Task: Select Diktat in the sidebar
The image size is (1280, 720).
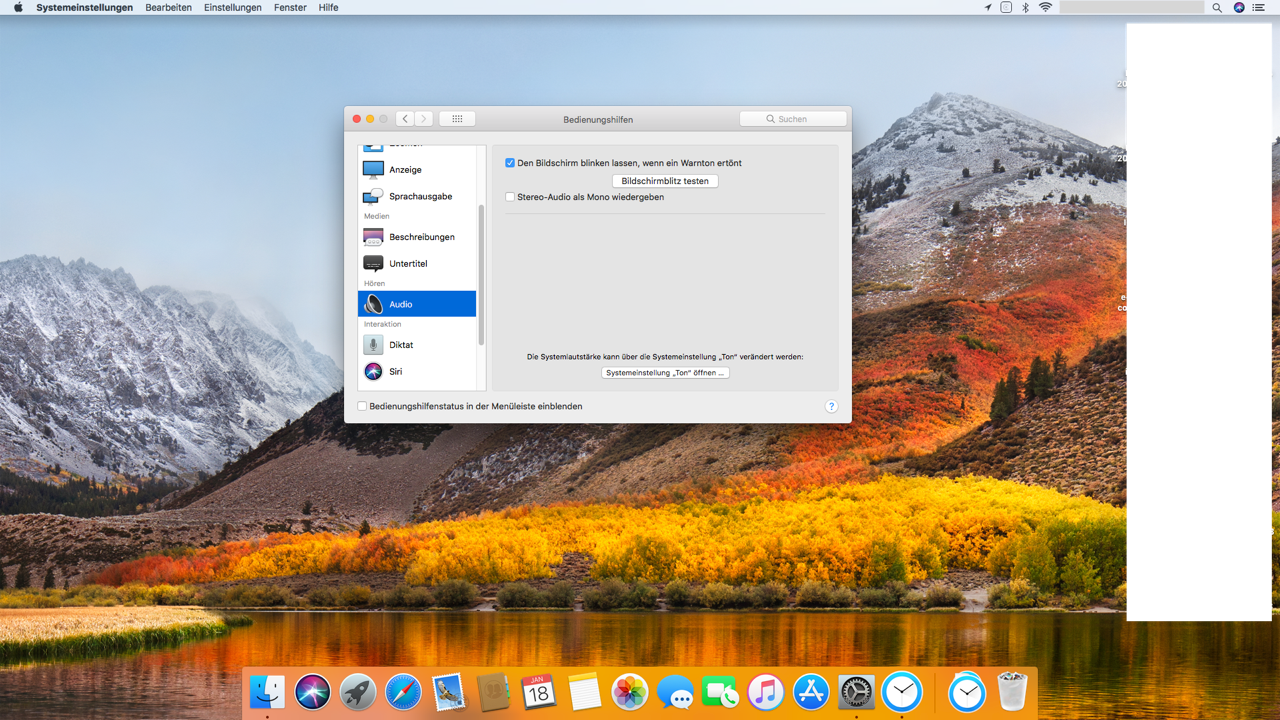Action: point(400,345)
